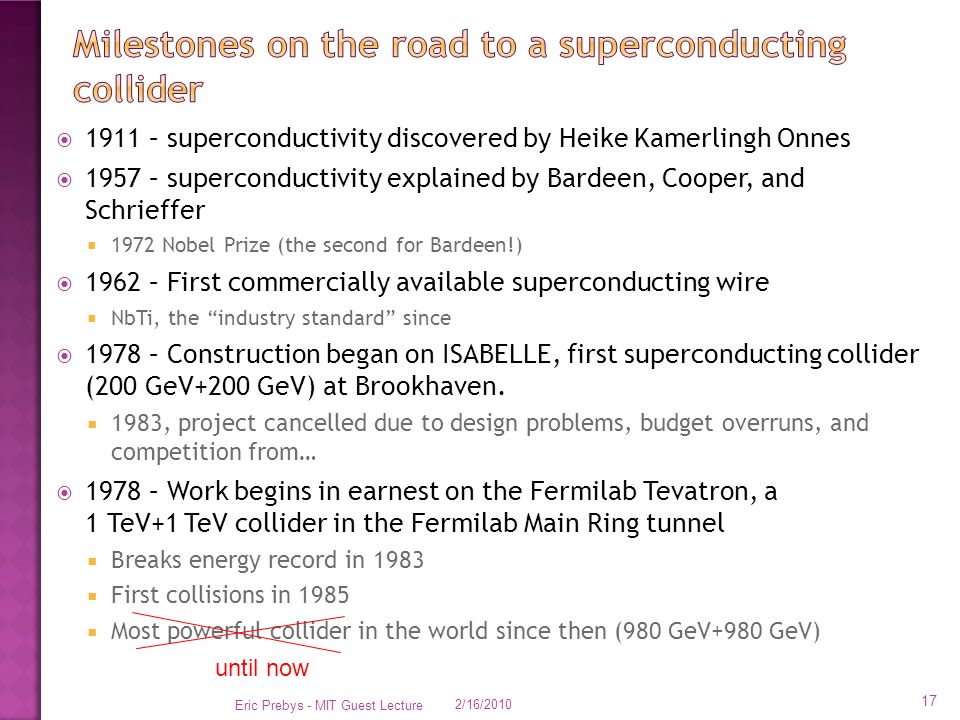The height and width of the screenshot is (720, 960).
Task: Click the footer date 2/16/2010
Action: [x=483, y=705]
